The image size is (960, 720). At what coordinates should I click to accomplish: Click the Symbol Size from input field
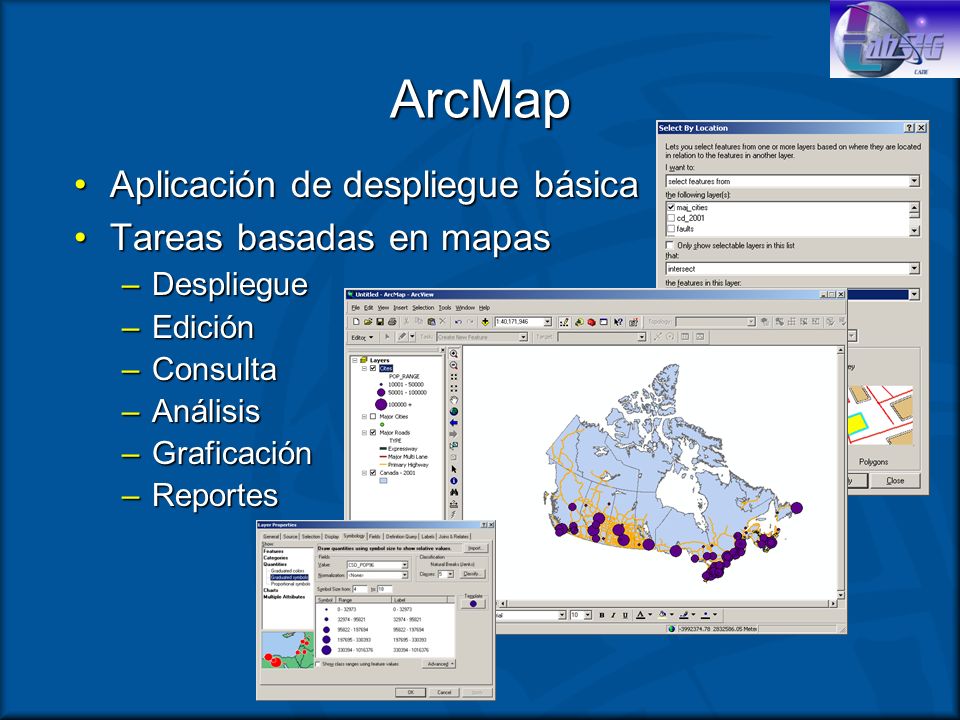360,589
